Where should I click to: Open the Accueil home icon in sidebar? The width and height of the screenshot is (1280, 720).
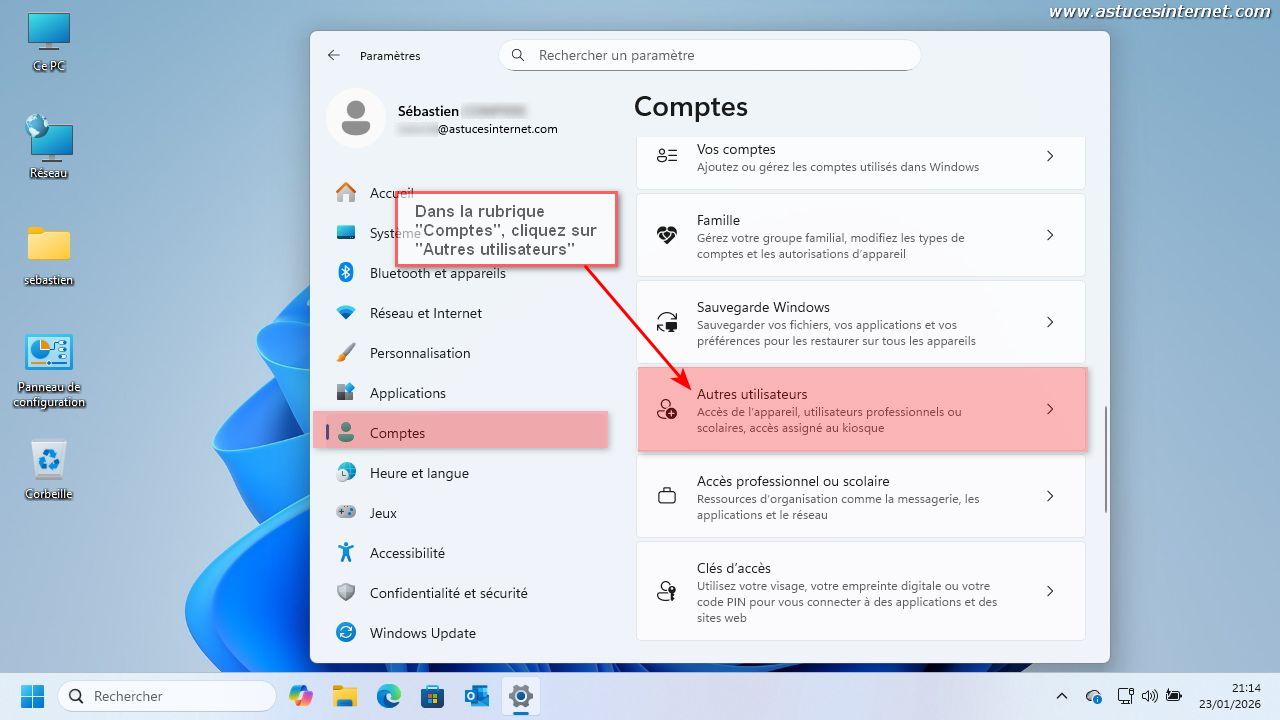(346, 192)
